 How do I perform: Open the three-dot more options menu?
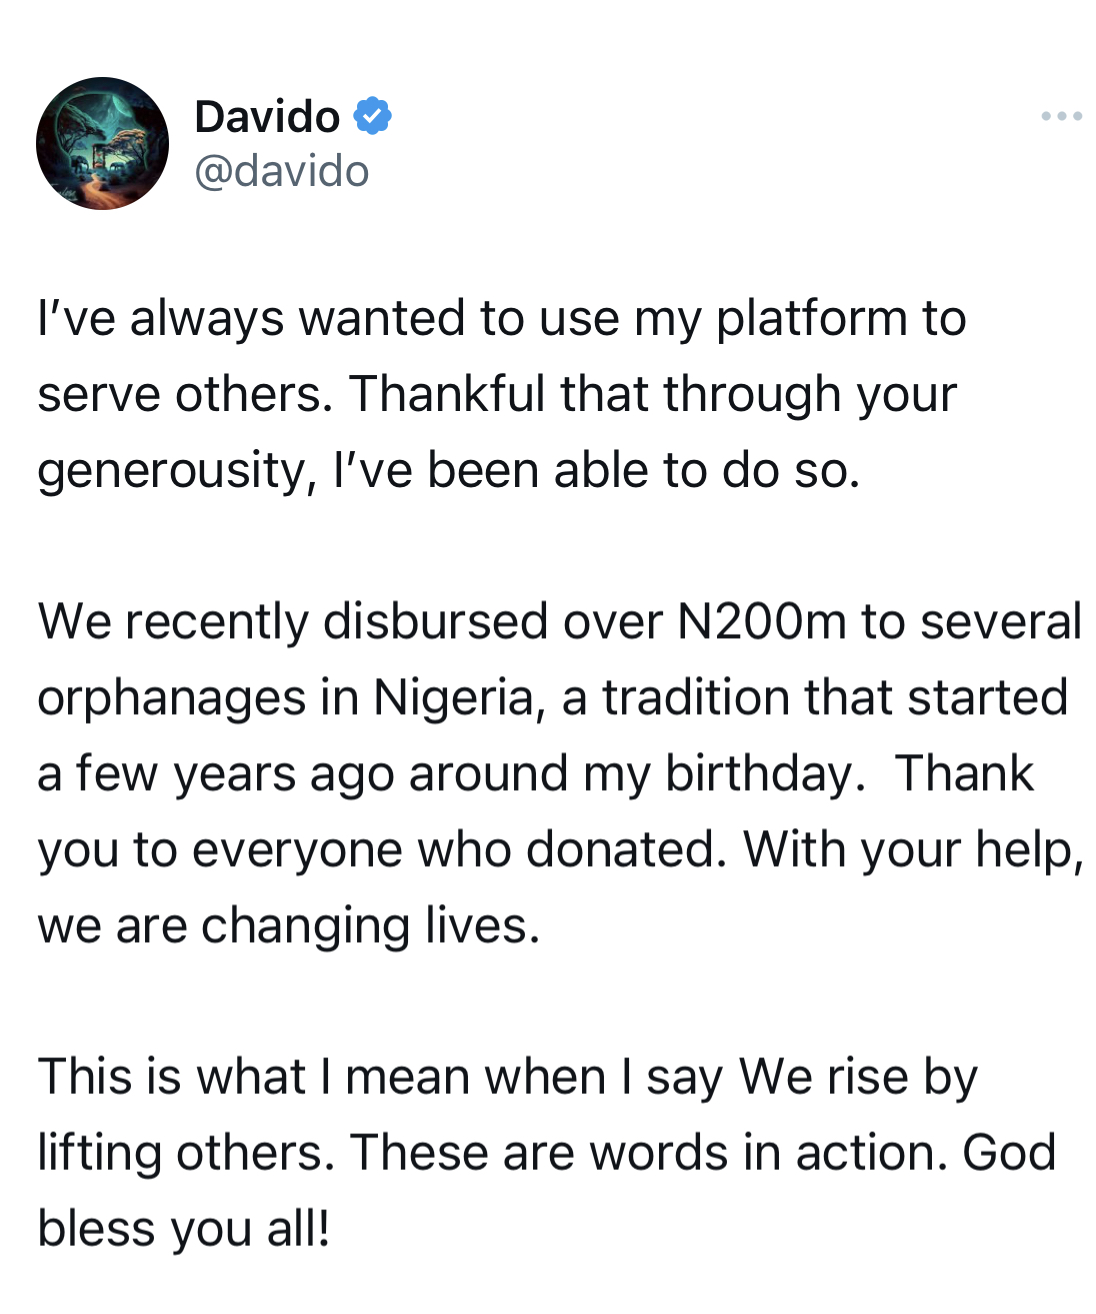[1061, 117]
